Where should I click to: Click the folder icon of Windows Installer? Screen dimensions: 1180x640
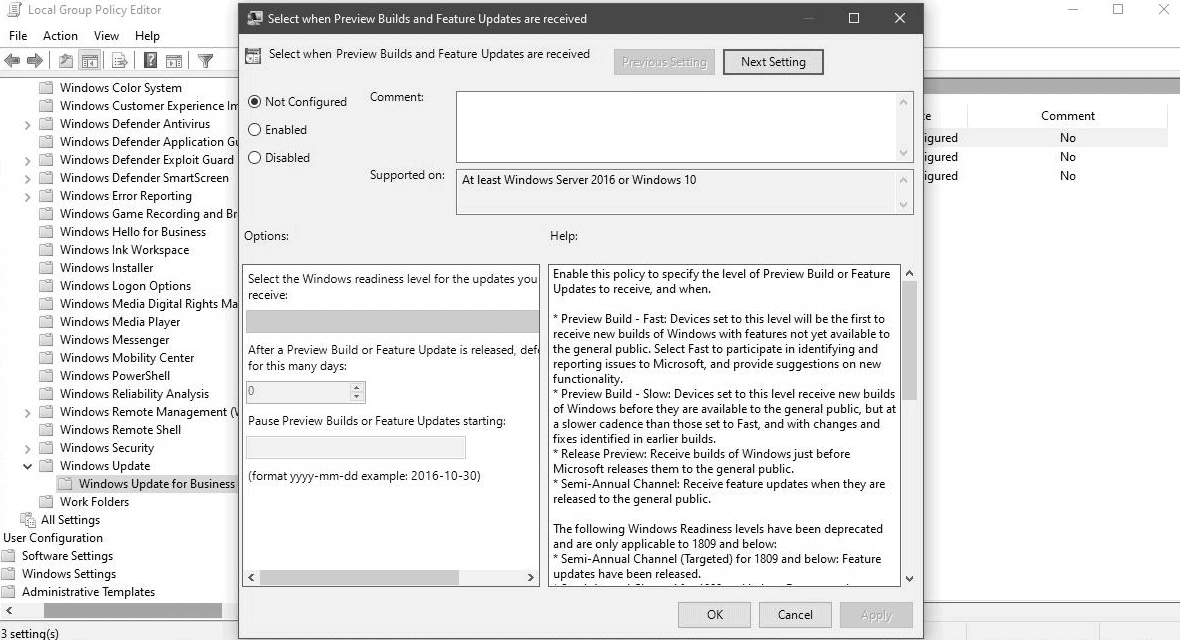coord(47,267)
